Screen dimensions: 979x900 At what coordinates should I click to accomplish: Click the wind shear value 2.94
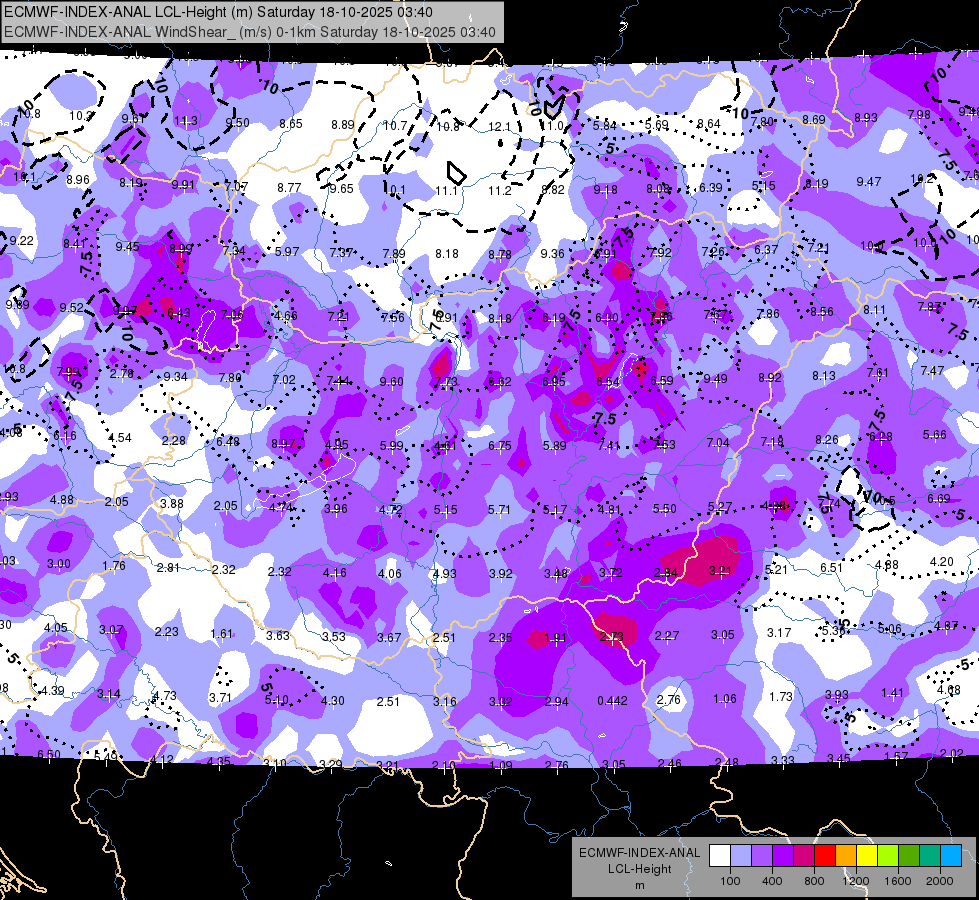pos(556,702)
